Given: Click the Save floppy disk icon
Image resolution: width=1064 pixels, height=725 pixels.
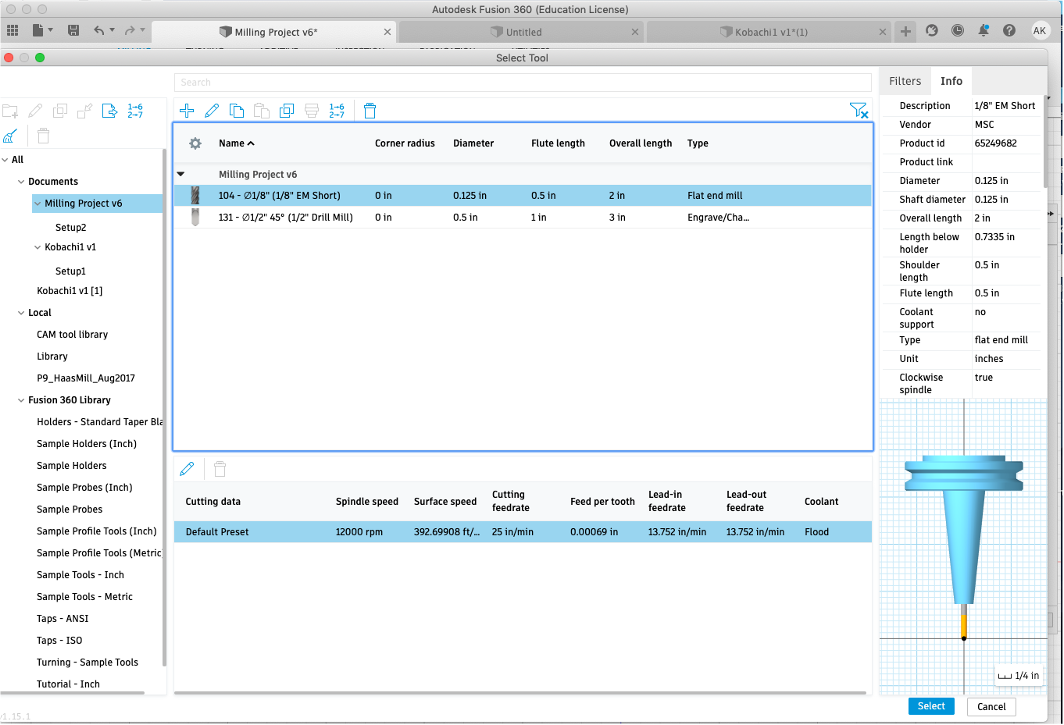Looking at the screenshot, I should 73,31.
